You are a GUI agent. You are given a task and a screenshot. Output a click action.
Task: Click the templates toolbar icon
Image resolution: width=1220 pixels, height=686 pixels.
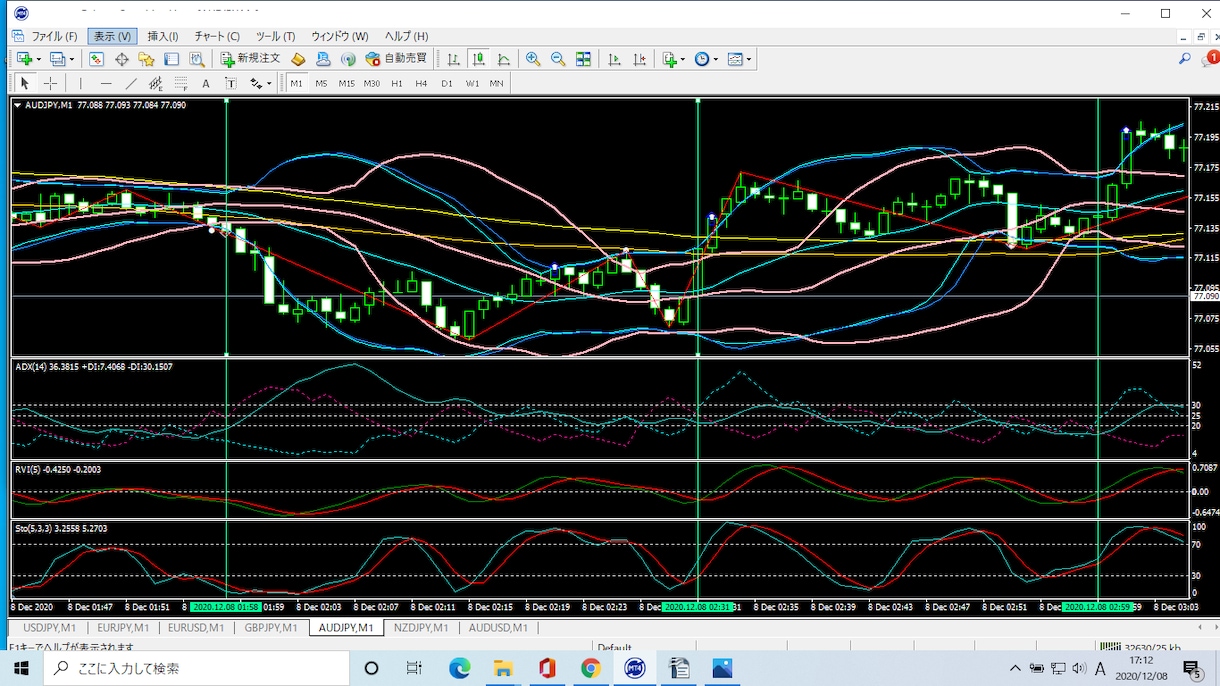coord(735,60)
